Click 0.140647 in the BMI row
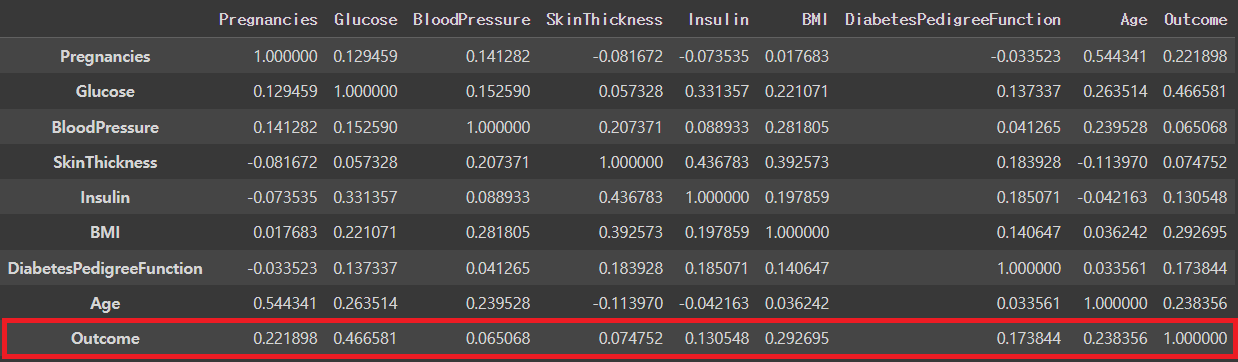Image resolution: width=1238 pixels, height=362 pixels. tap(1029, 233)
